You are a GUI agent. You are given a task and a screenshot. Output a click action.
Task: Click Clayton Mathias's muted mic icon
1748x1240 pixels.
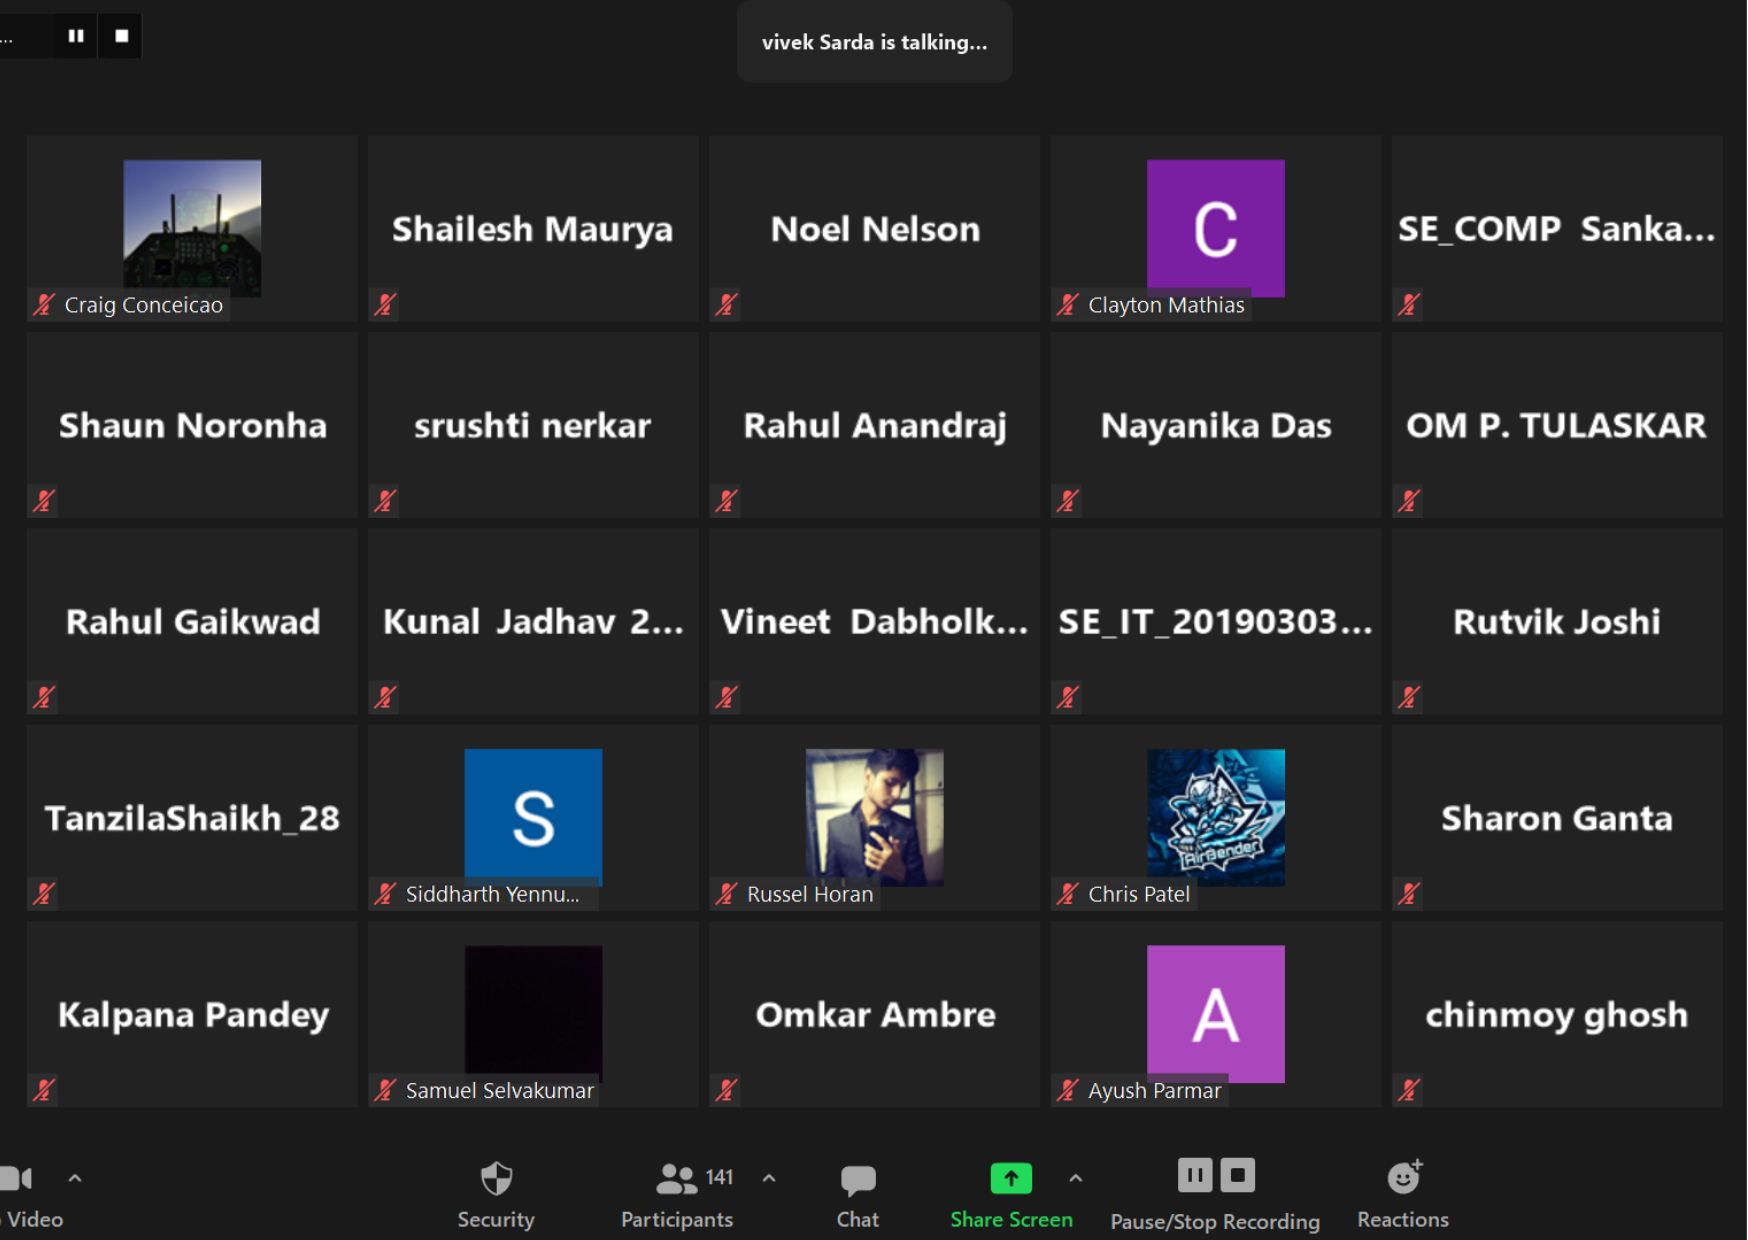pyautogui.click(x=1068, y=304)
